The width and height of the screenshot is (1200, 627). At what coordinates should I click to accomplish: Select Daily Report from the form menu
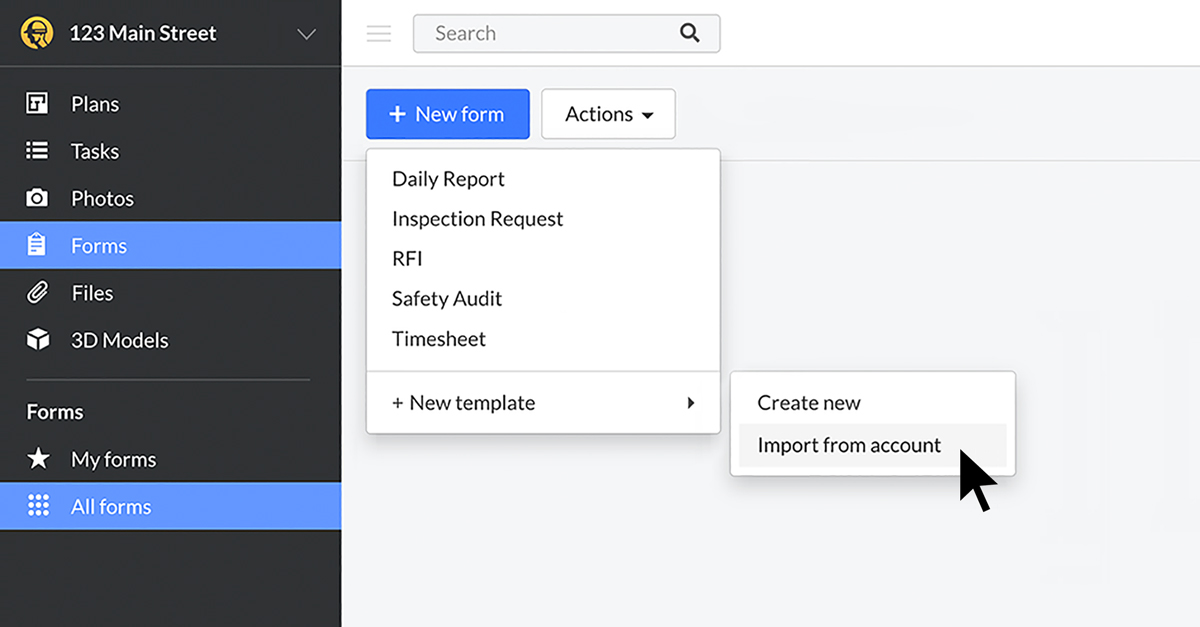(x=447, y=178)
